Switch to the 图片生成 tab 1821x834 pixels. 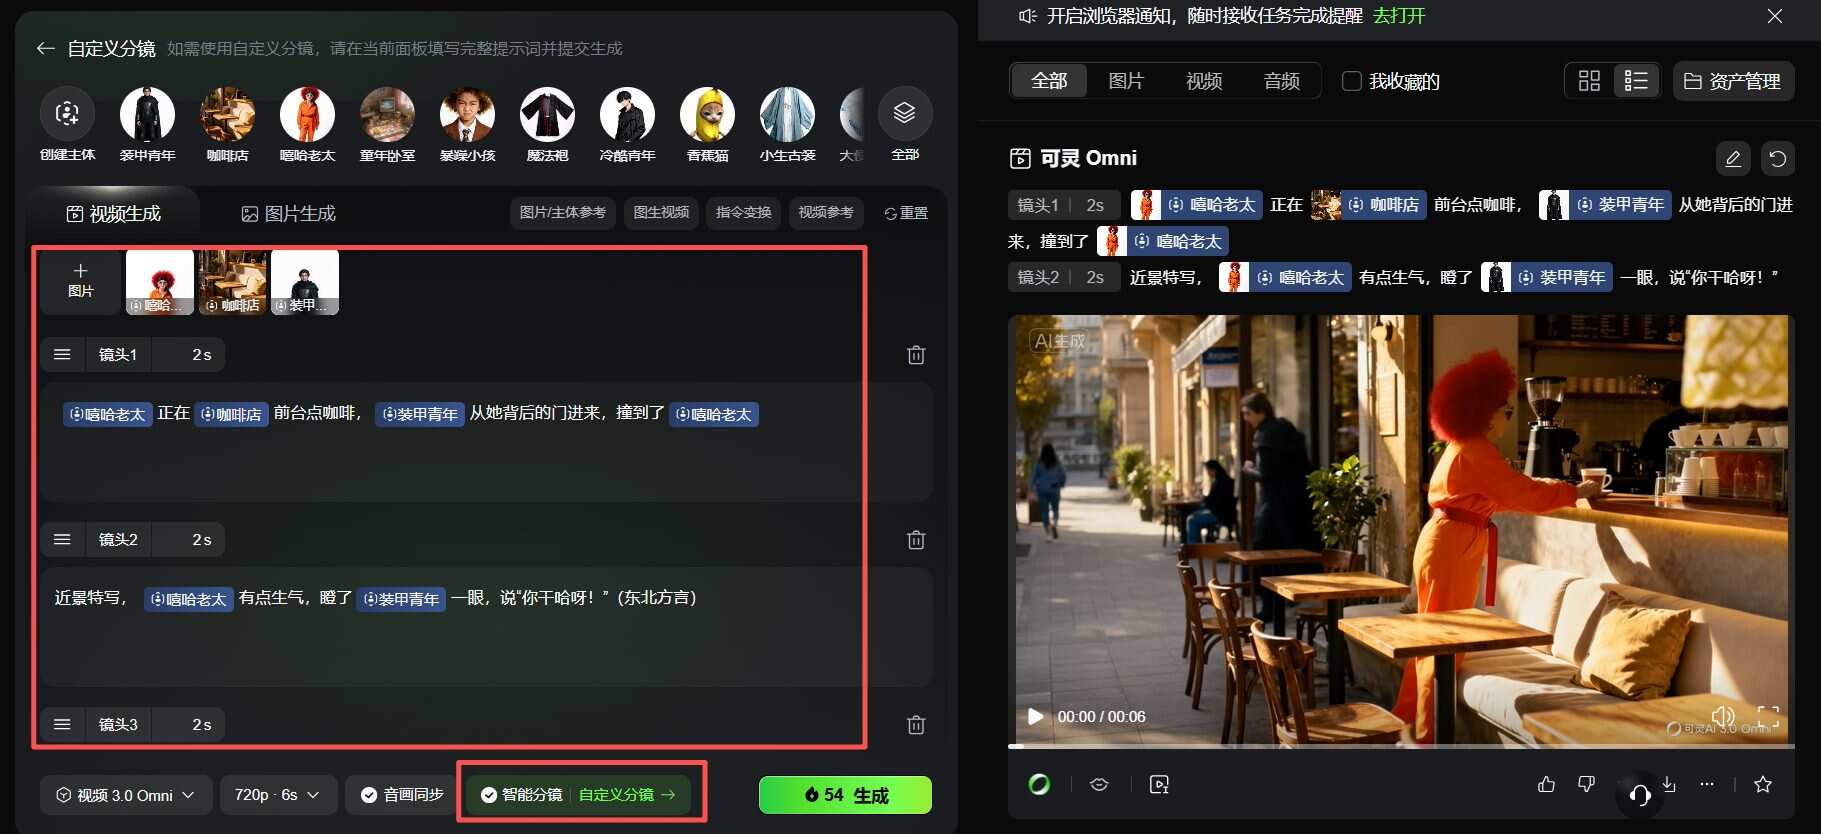[x=289, y=213]
